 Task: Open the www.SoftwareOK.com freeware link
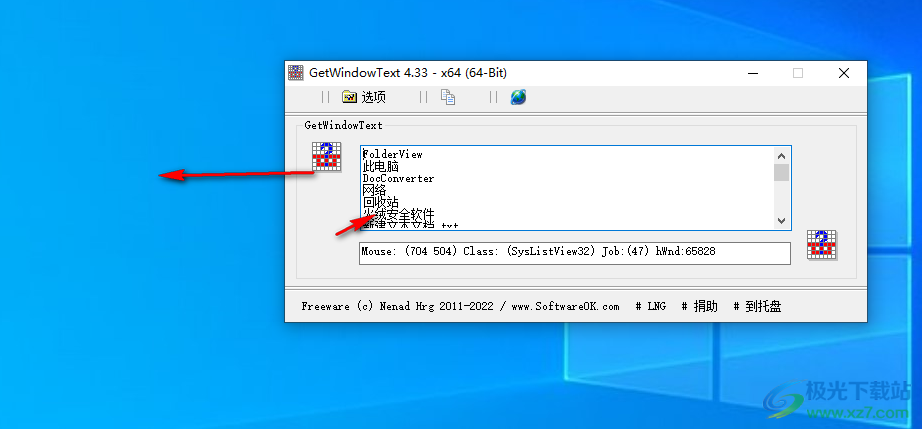click(x=564, y=306)
